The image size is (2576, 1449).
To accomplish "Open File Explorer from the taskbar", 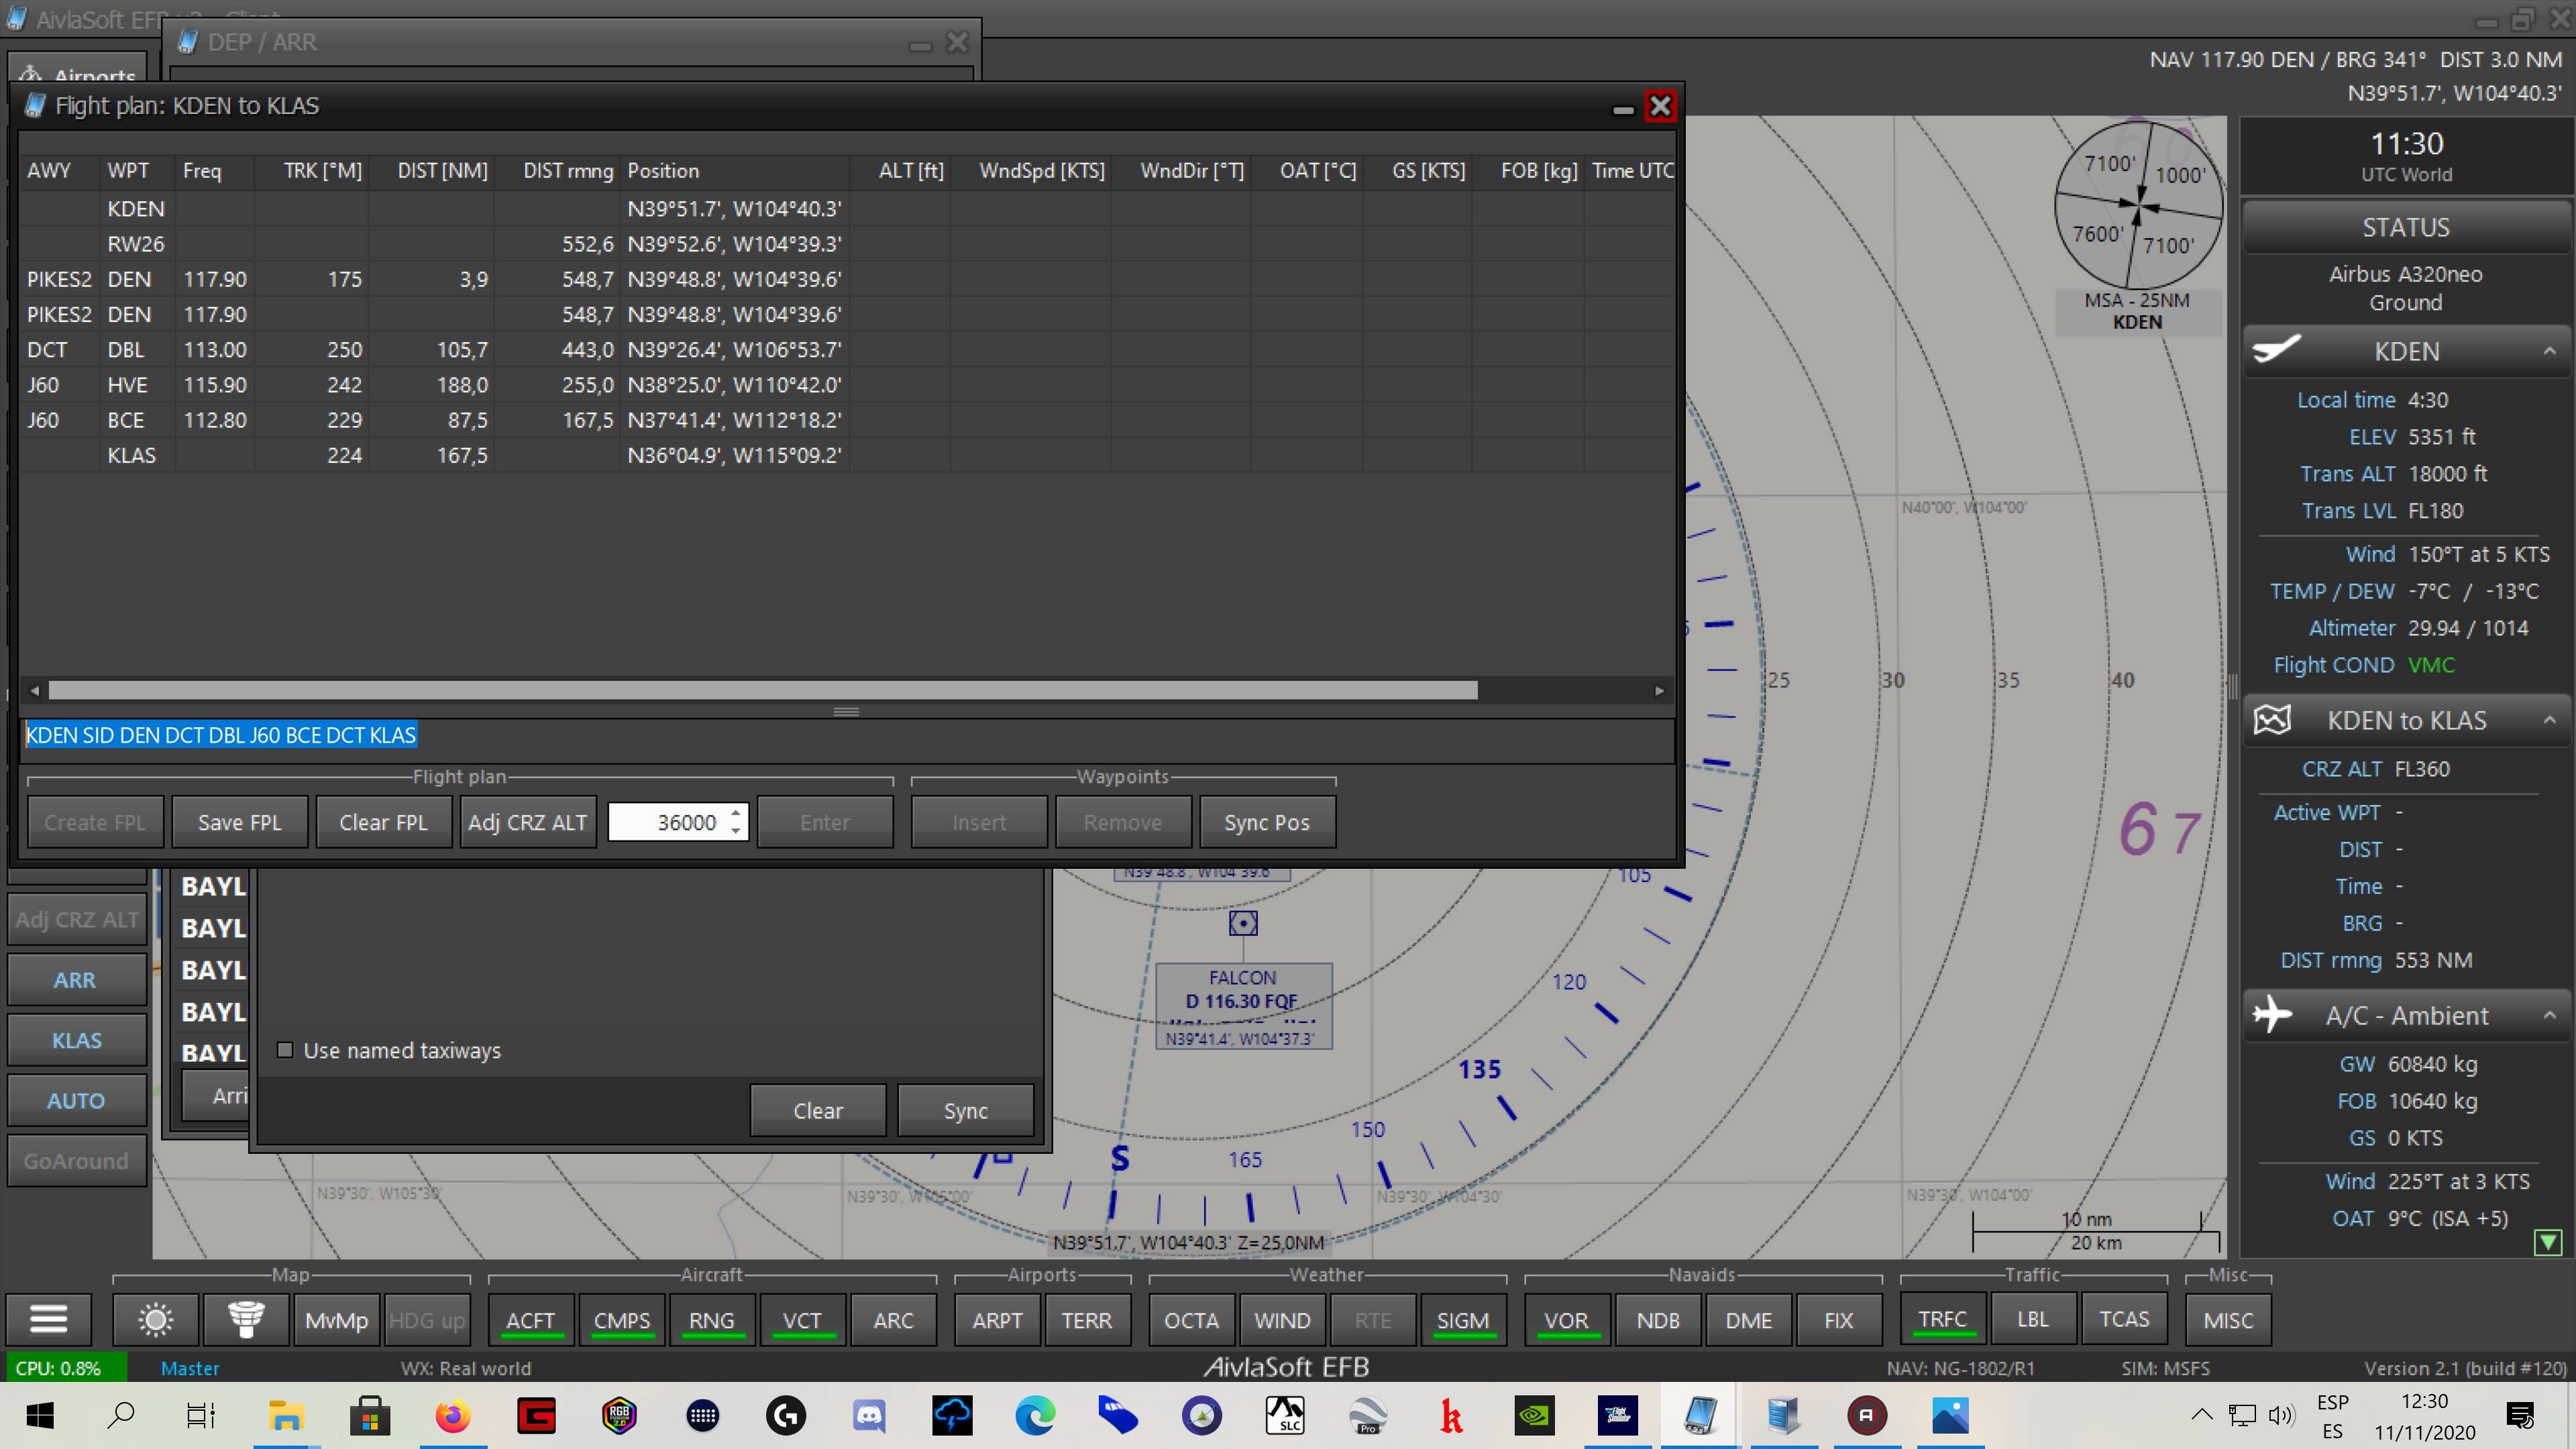I will pyautogui.click(x=286, y=1415).
